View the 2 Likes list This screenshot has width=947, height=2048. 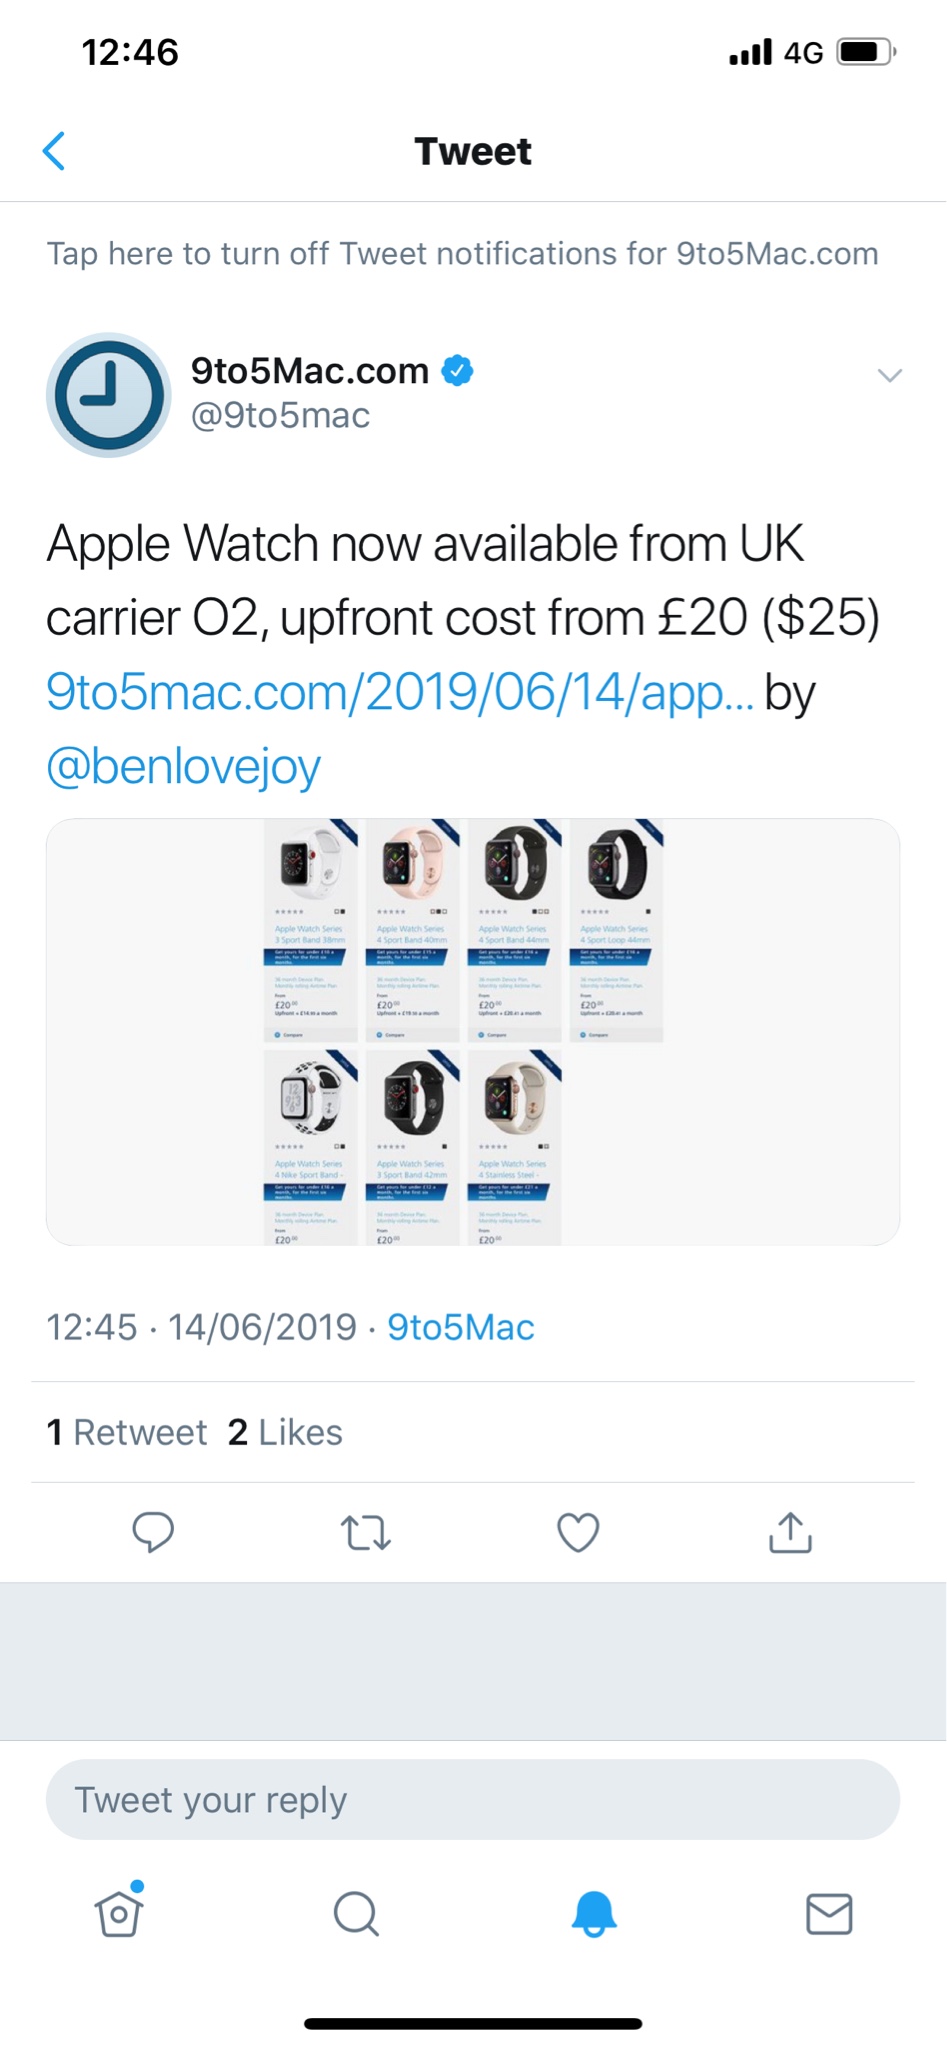(x=285, y=1432)
